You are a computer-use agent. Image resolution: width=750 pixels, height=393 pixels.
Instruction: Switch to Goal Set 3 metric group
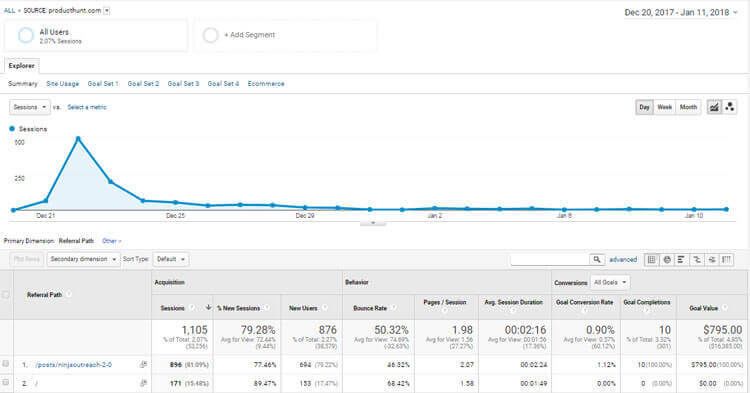tap(183, 84)
